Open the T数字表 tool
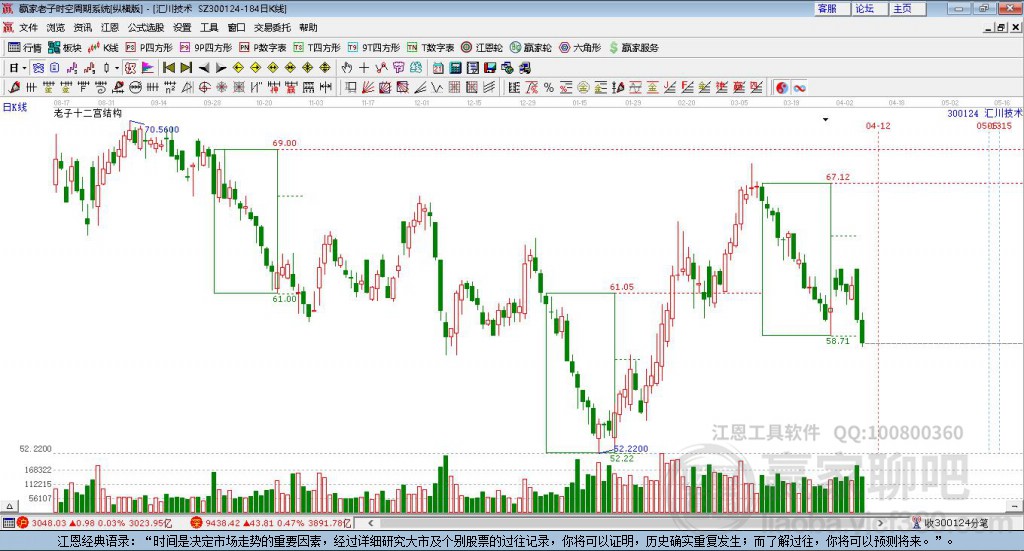Screen dimensions: 1024x551 click(430, 48)
